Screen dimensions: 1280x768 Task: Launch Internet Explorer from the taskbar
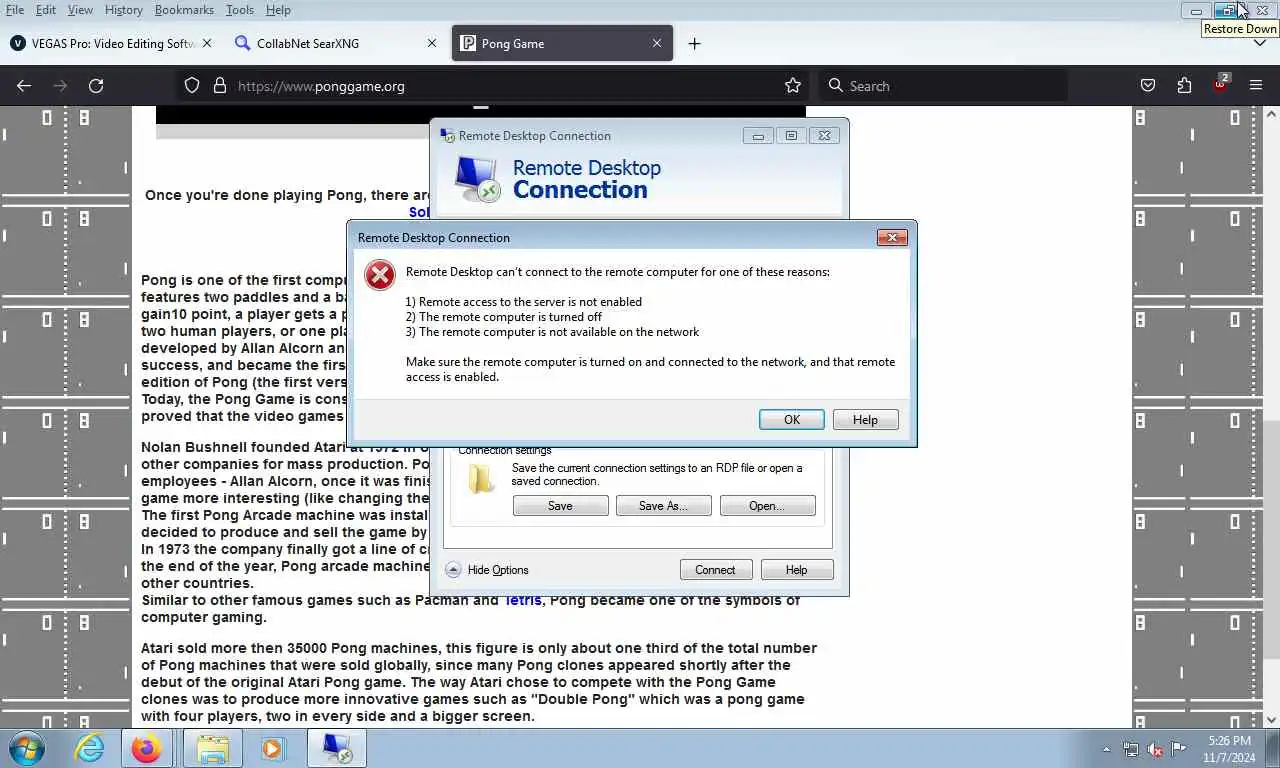(x=89, y=749)
